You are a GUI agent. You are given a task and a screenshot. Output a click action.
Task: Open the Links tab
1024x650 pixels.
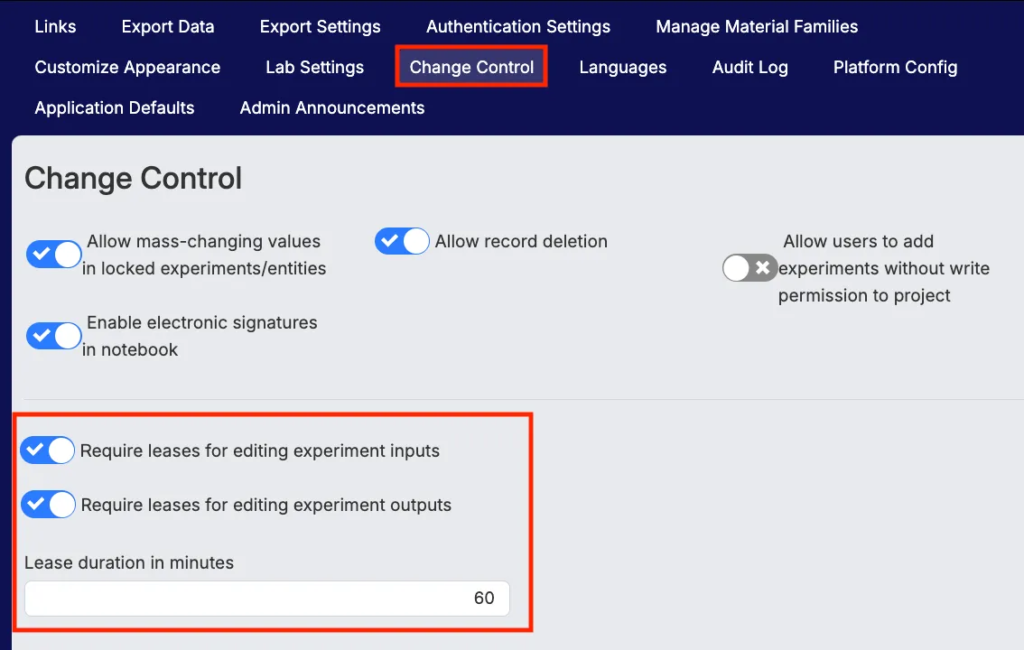55,27
